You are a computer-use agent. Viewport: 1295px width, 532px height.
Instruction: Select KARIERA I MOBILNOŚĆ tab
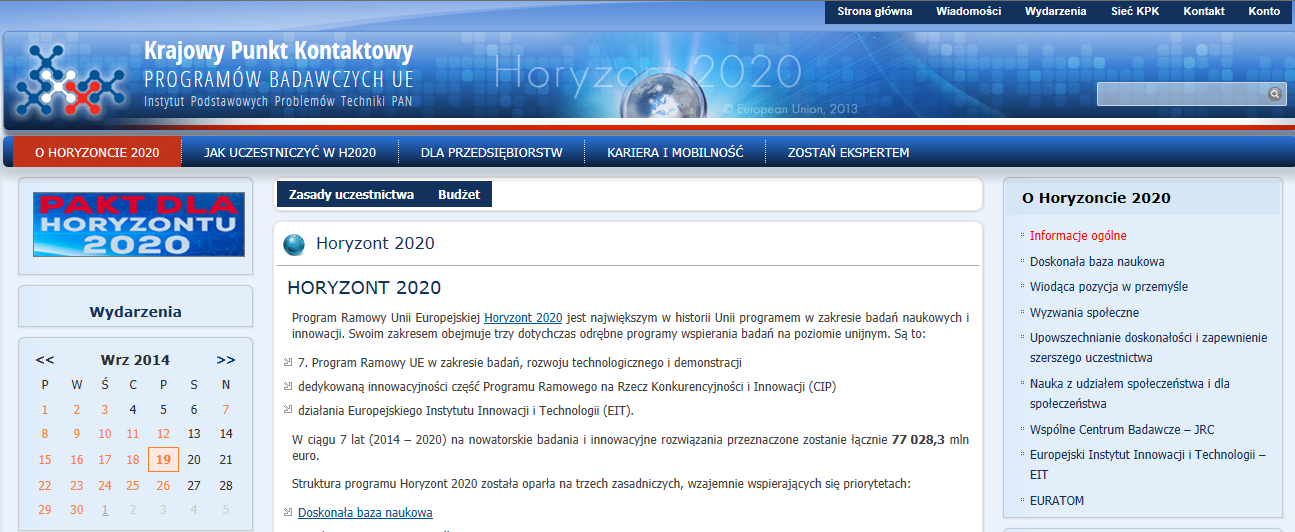tap(675, 153)
